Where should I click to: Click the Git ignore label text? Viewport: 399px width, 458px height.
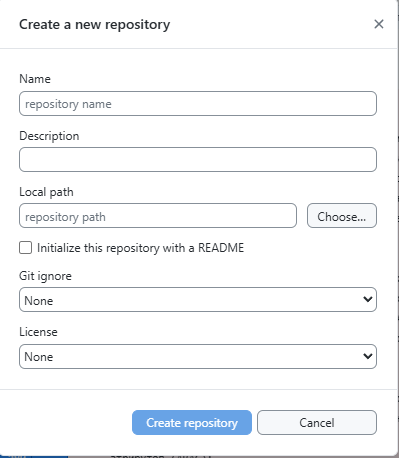45,276
